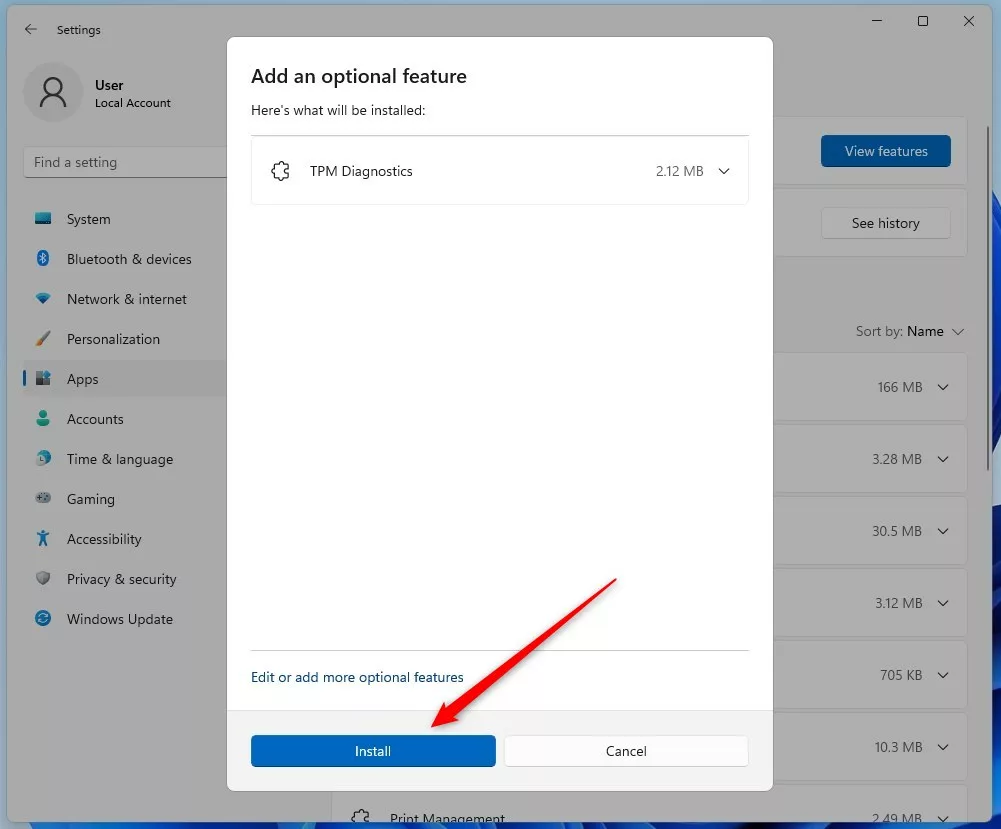Close the Settings window
1001x829 pixels.
pos(968,21)
